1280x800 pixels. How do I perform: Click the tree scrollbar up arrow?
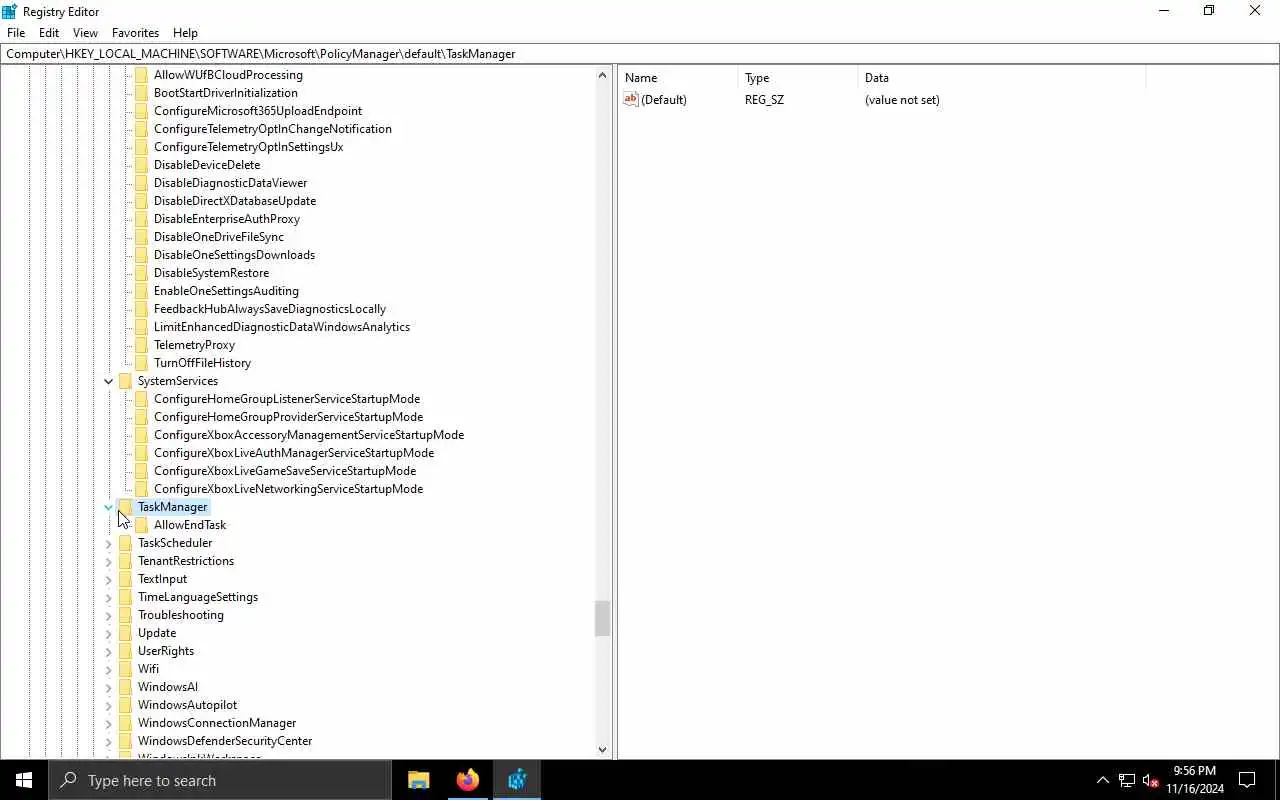click(x=602, y=75)
